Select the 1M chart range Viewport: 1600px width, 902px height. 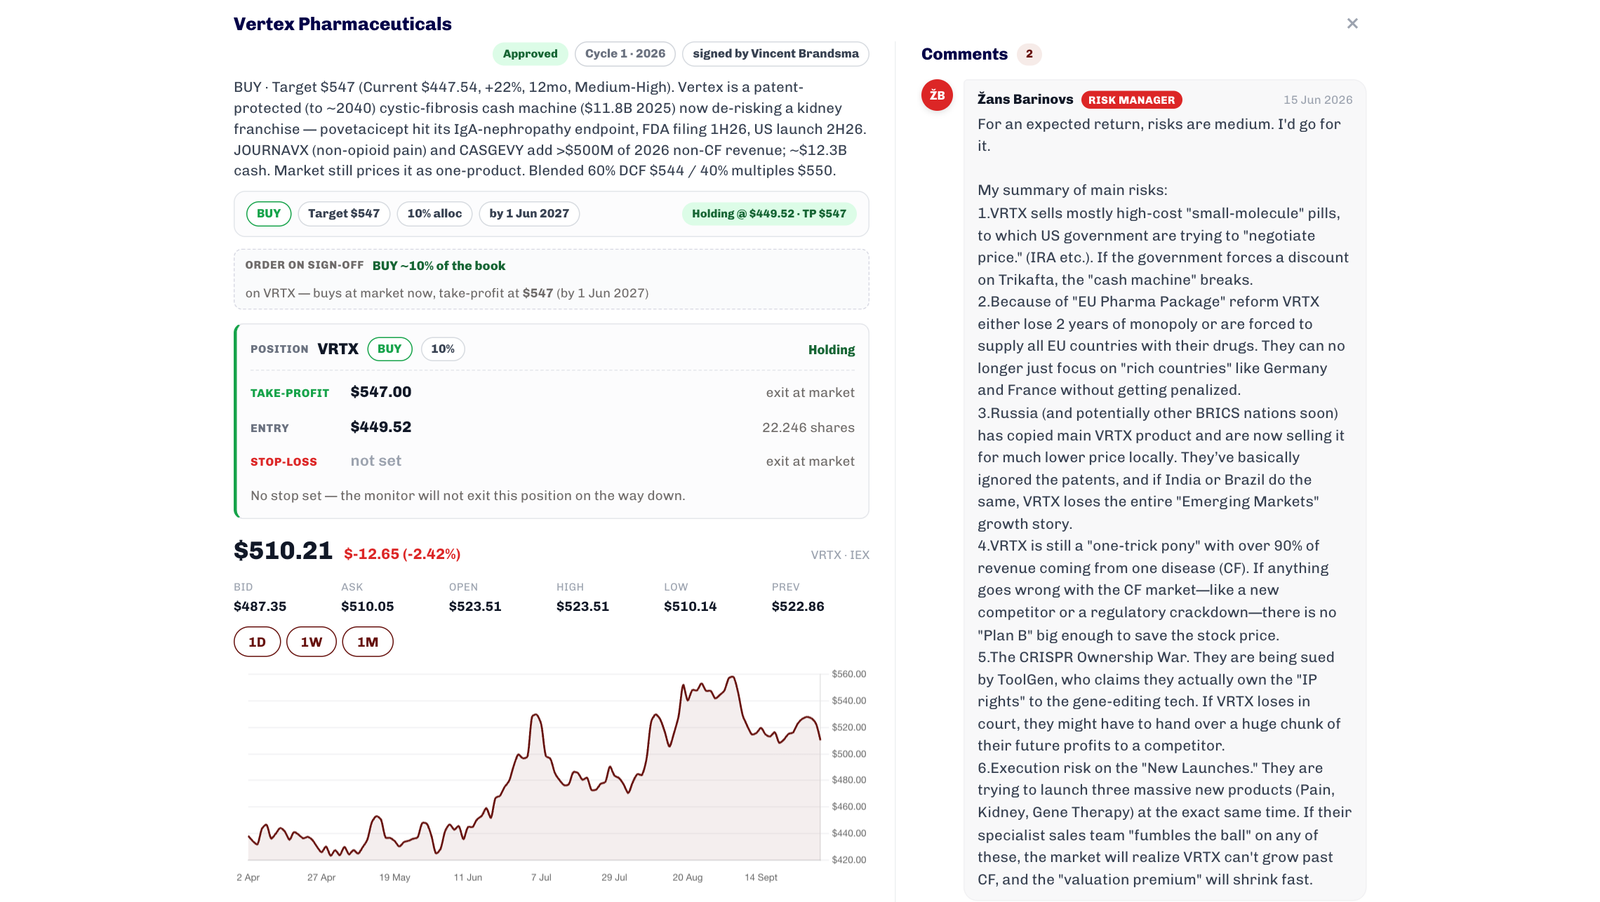(368, 642)
